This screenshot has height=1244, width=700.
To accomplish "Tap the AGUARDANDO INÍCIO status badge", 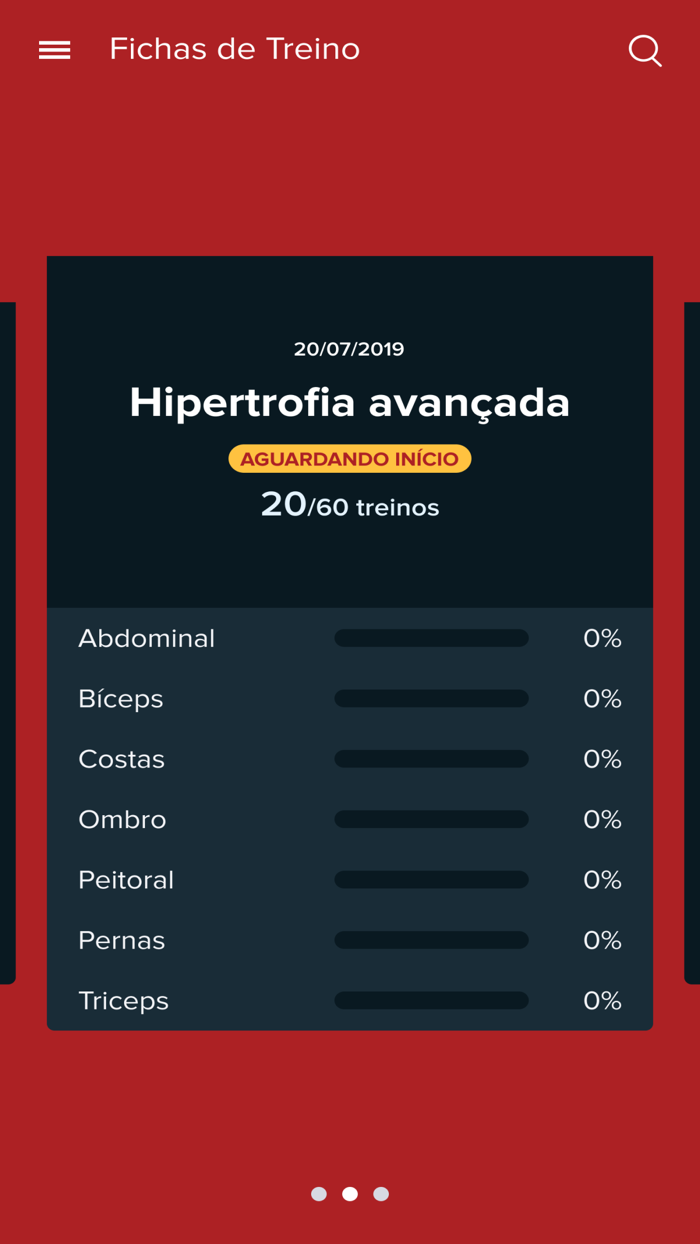I will 350,458.
